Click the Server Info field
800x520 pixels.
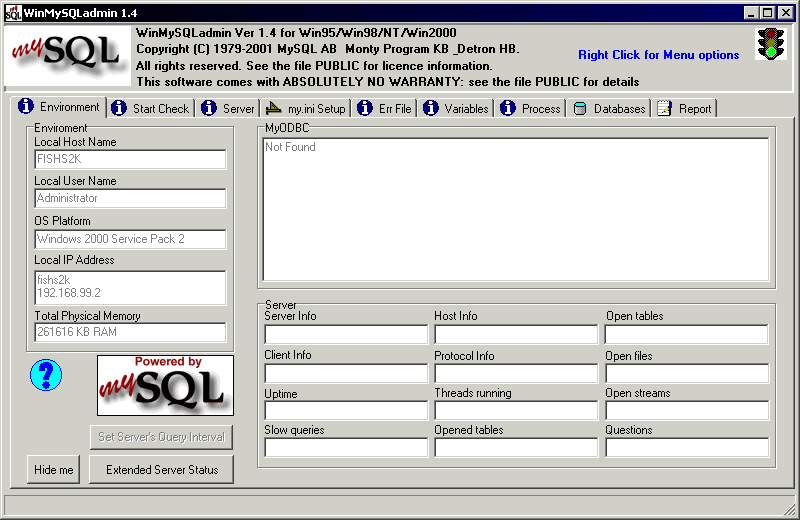pos(346,335)
